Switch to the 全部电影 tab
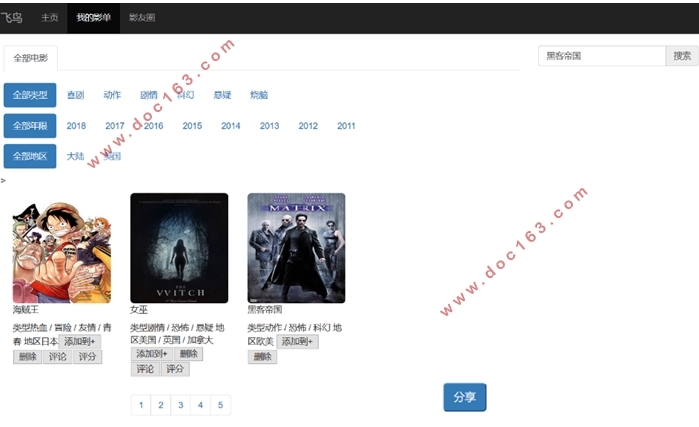The width and height of the screenshot is (699, 427). click(x=31, y=58)
